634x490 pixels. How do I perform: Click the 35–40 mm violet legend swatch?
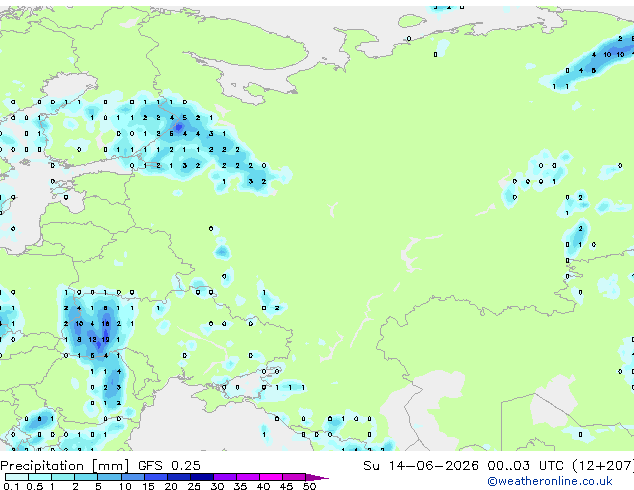coord(247,477)
